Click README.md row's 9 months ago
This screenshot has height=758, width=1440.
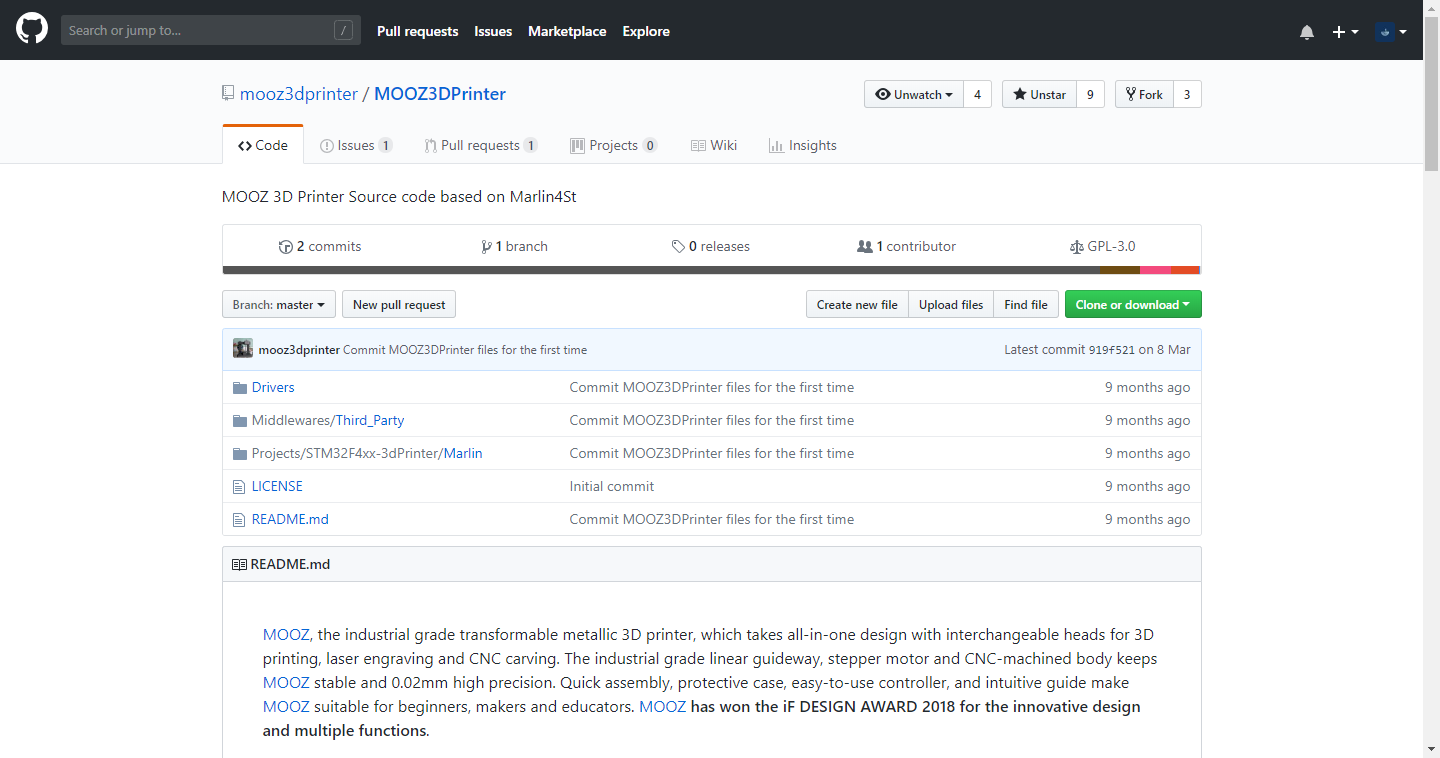point(1147,519)
